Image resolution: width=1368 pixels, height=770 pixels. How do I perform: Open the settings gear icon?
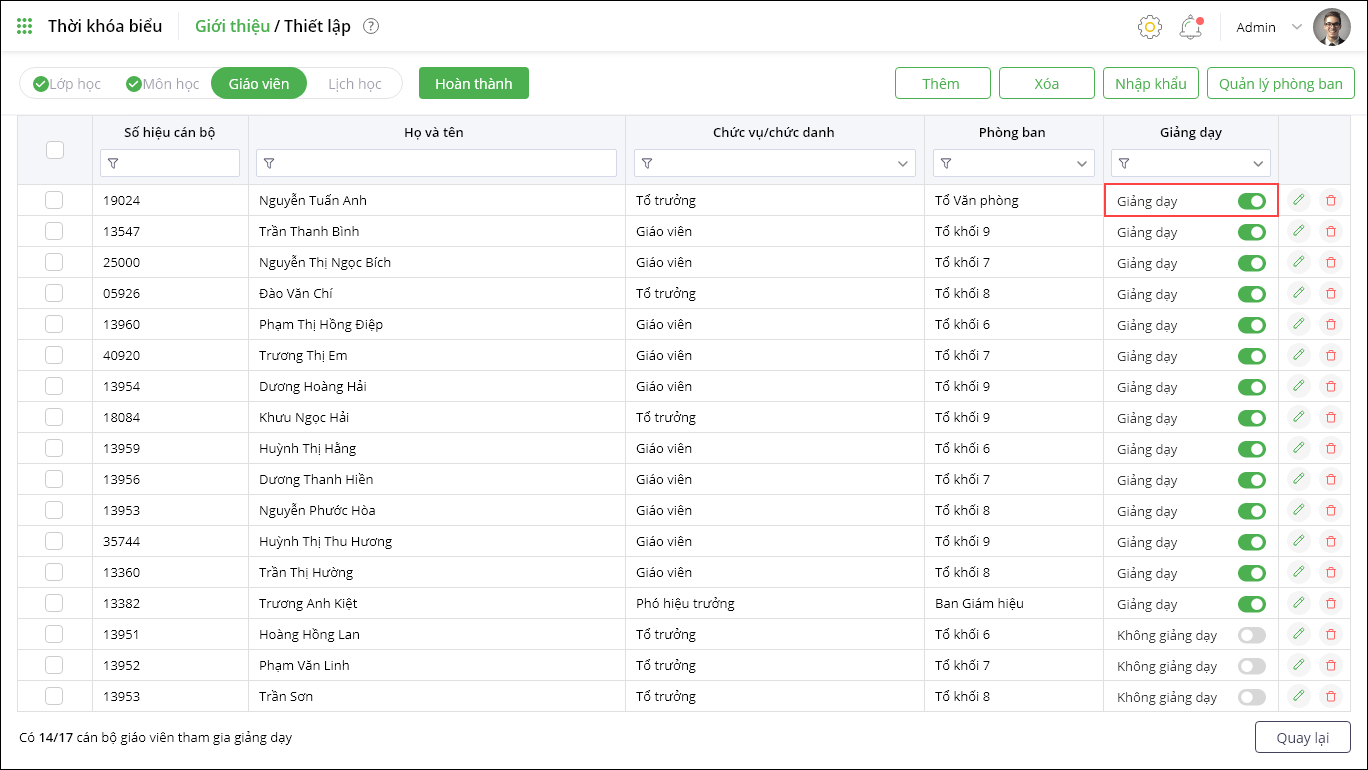[x=1150, y=27]
